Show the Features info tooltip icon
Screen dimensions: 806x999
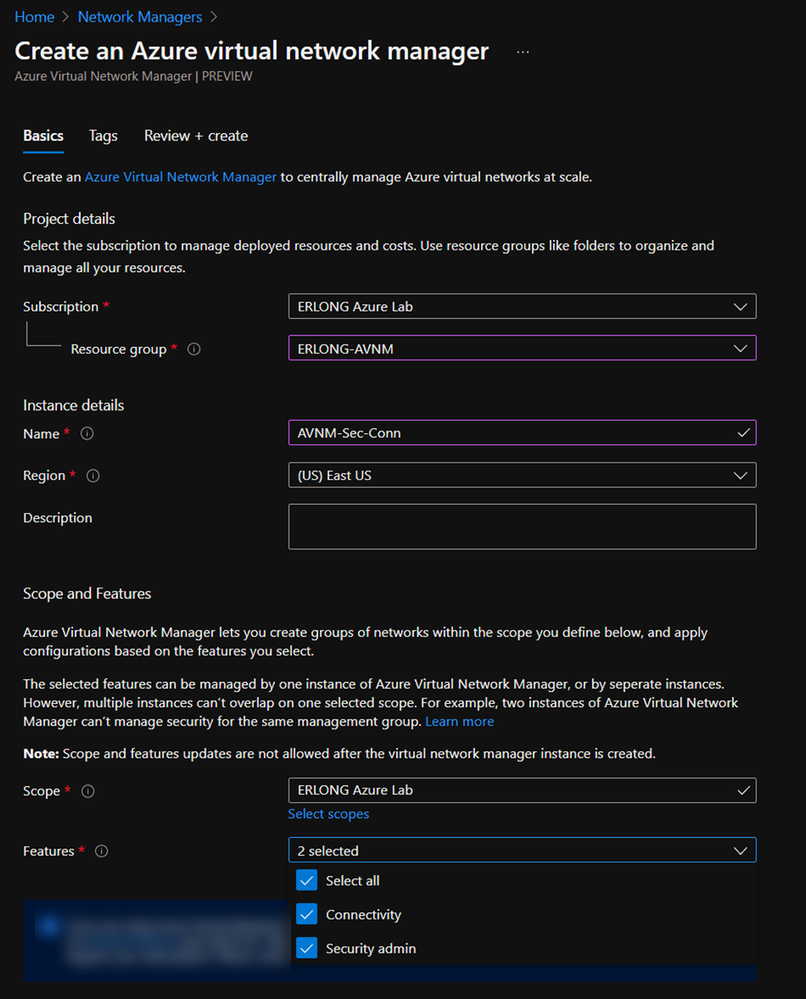[101, 851]
